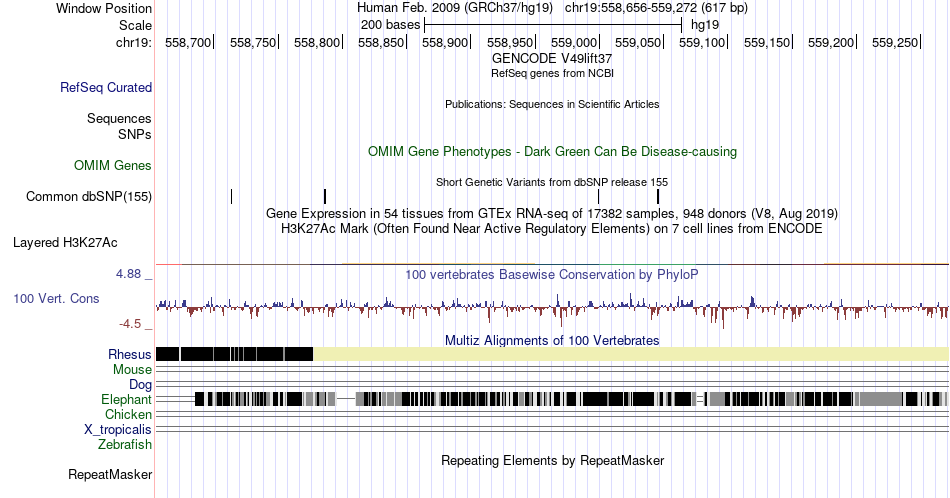Image resolution: width=950 pixels, height=498 pixels.
Task: Click the RepeatMasker track label
Action: pyautogui.click(x=110, y=474)
